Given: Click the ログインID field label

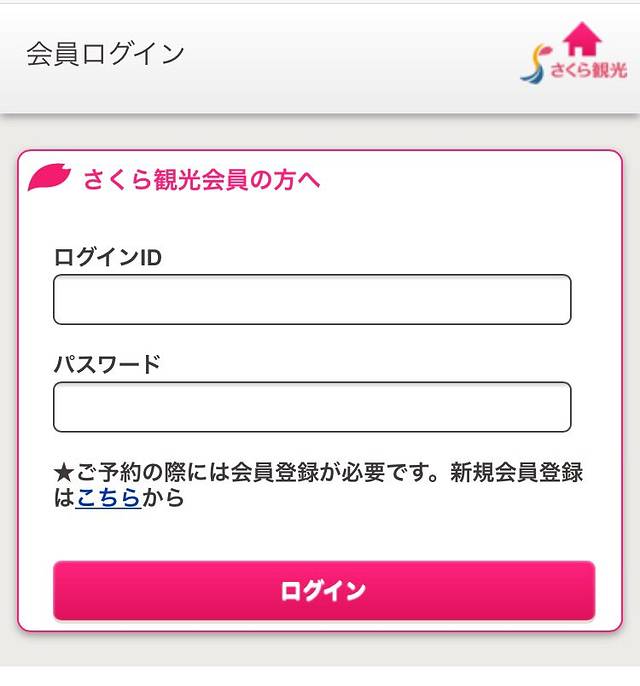Looking at the screenshot, I should tap(108, 258).
